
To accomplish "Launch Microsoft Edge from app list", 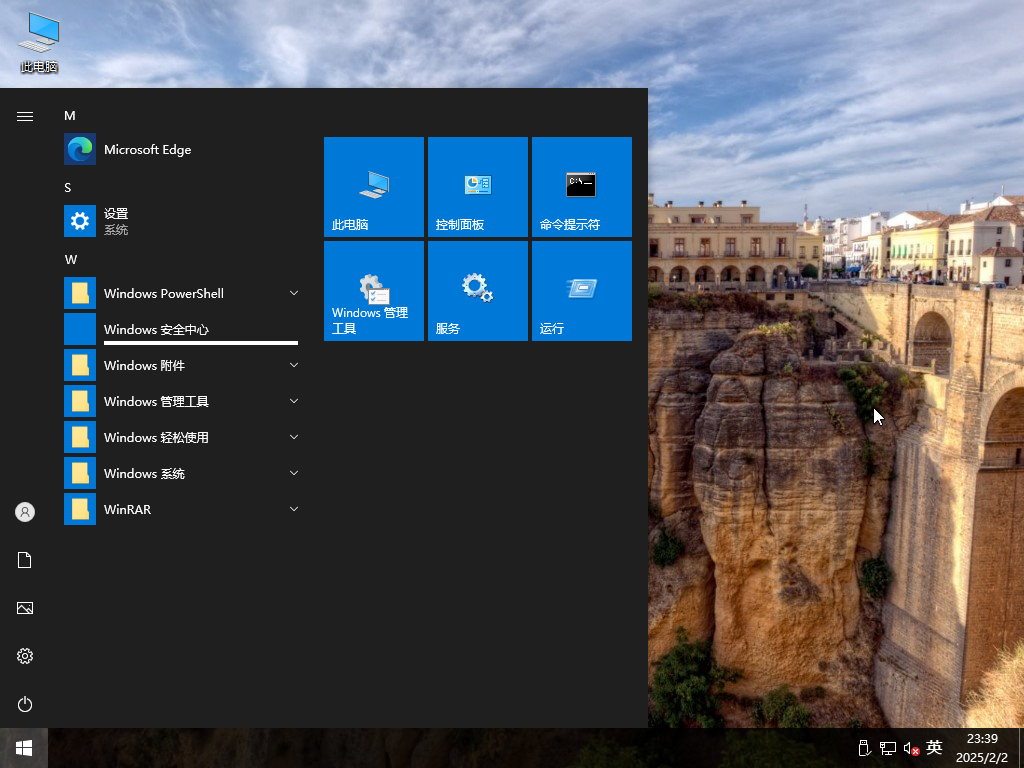I will [x=147, y=150].
